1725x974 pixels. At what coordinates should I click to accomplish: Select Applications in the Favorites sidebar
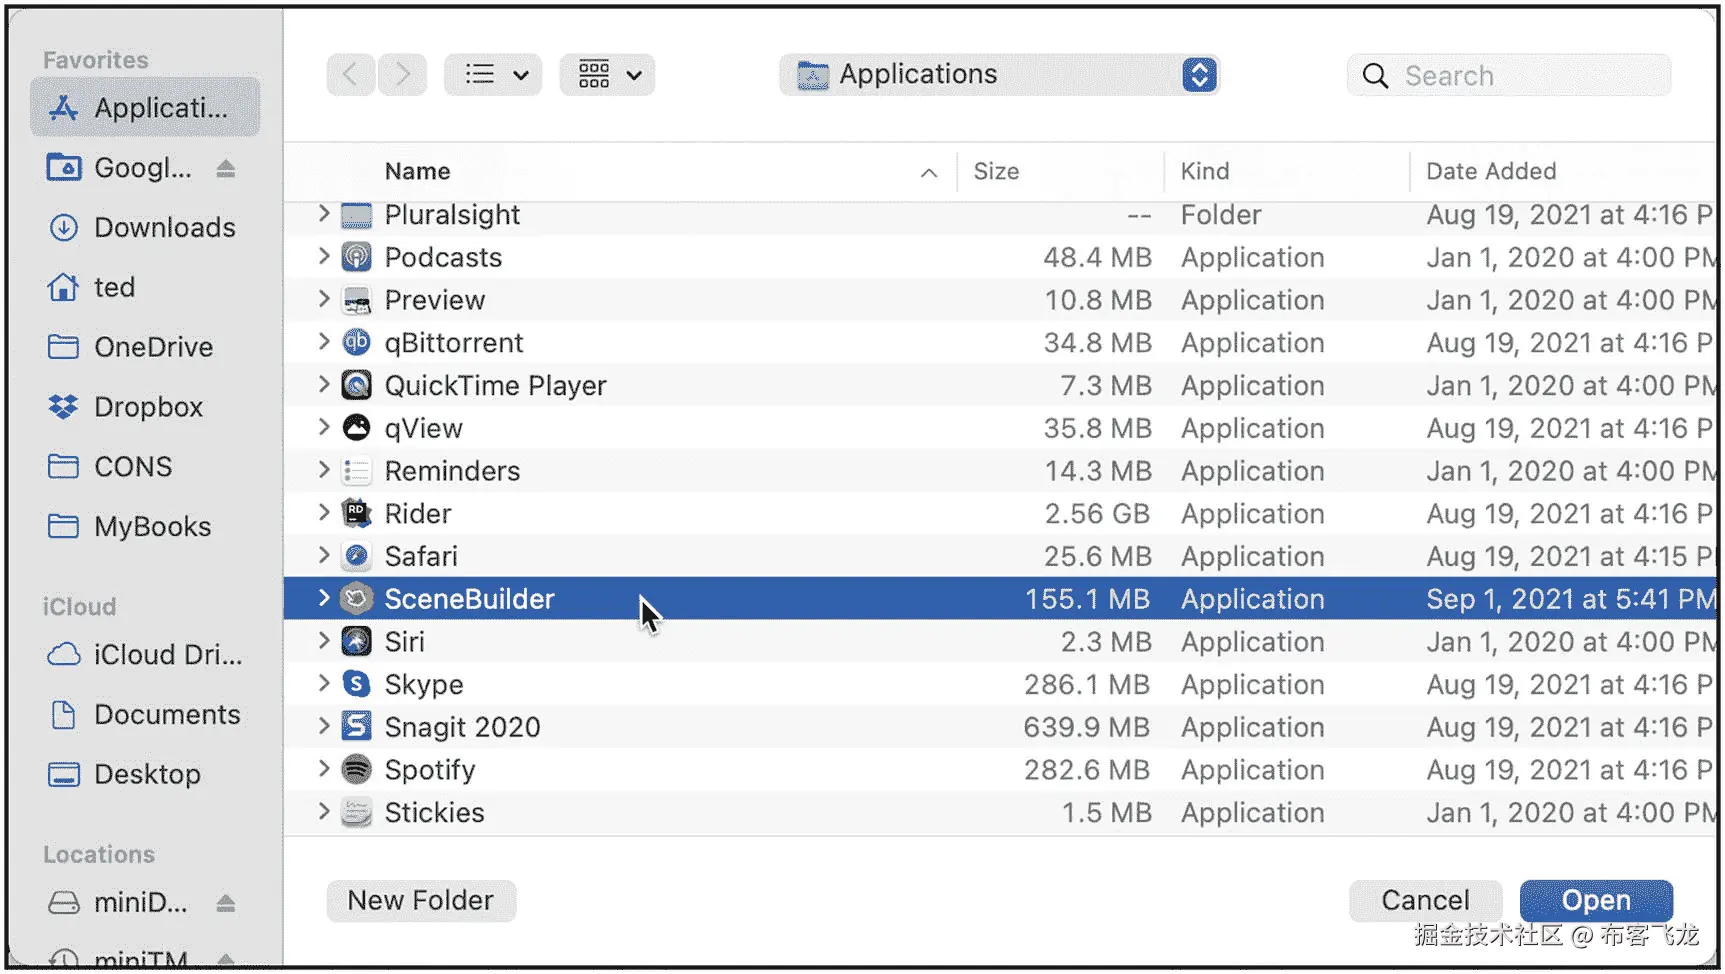tap(145, 108)
